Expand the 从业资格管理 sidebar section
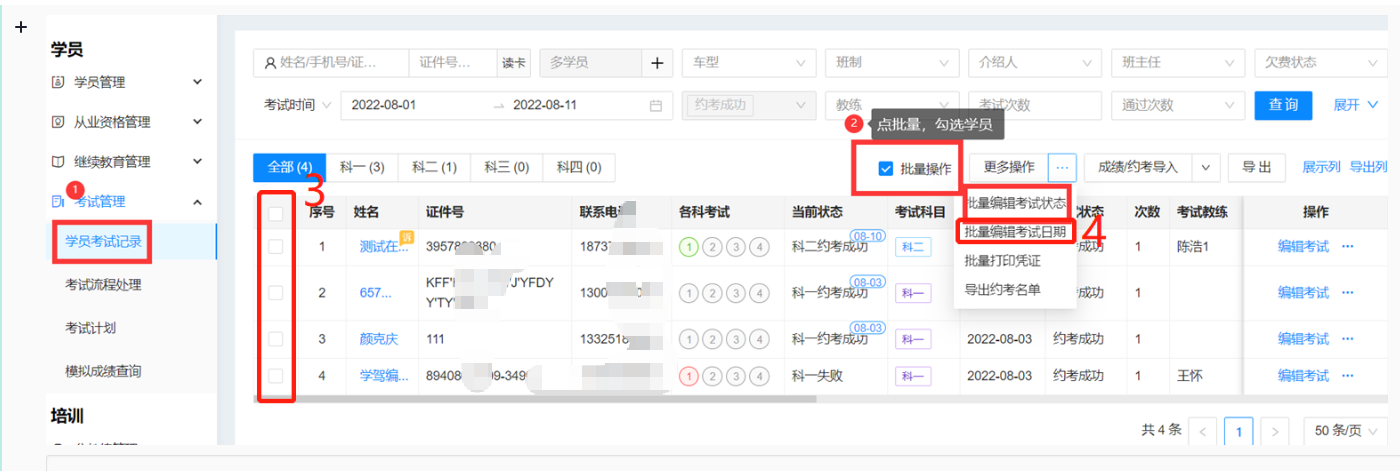 (197, 122)
